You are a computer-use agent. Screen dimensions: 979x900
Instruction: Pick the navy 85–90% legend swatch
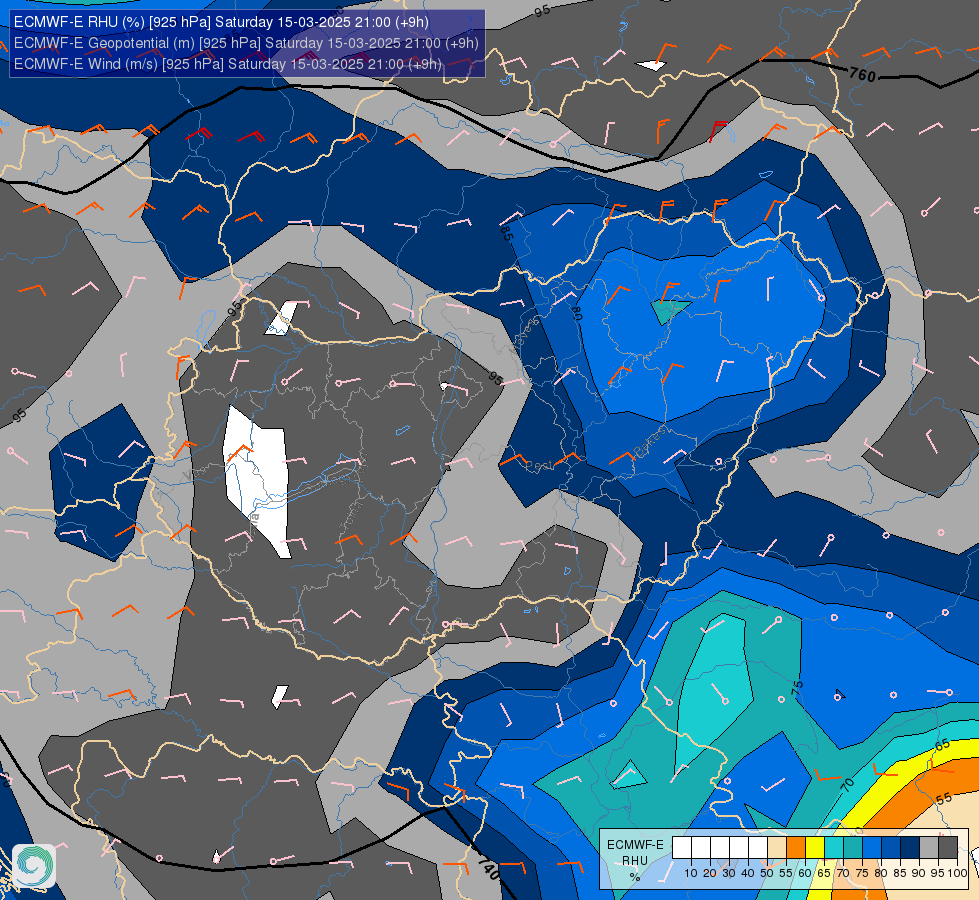[910, 848]
